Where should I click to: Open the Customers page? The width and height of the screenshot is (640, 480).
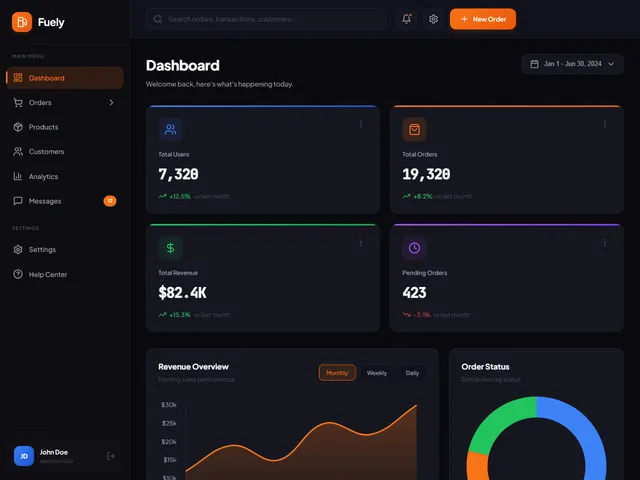click(65, 151)
